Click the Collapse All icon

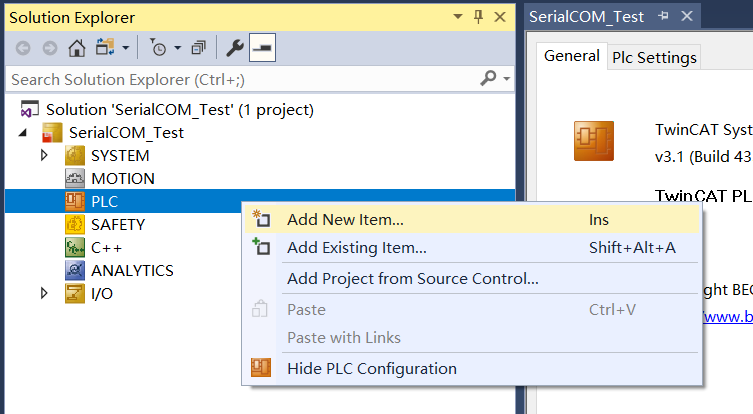pos(198,48)
